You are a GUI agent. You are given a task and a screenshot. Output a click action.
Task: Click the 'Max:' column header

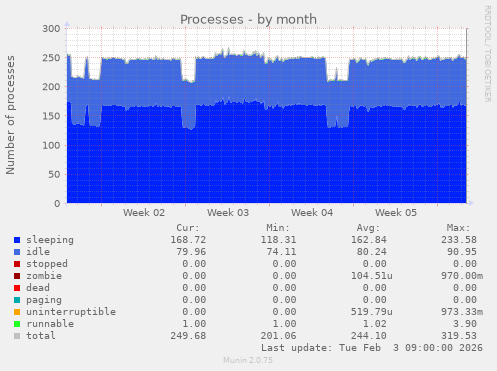458,228
